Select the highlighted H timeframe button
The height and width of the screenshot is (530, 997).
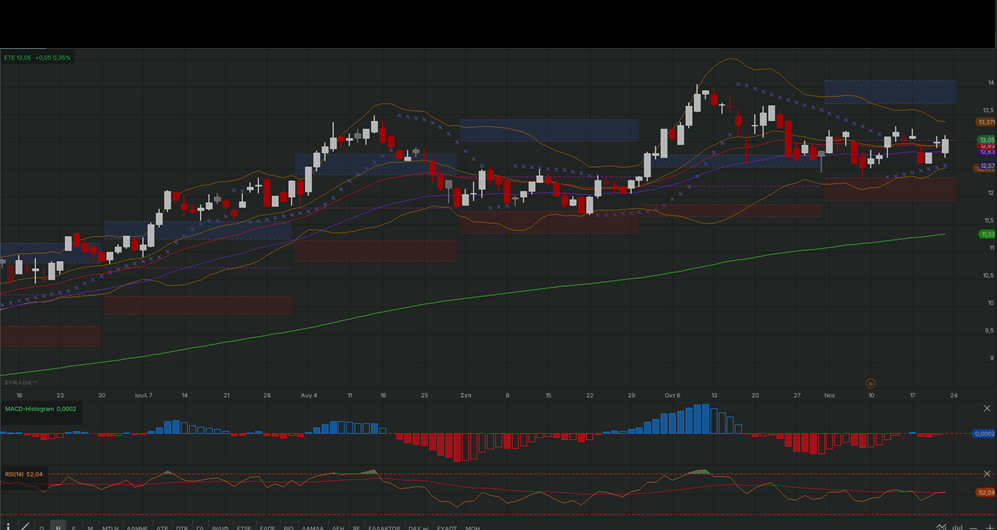pos(58,527)
